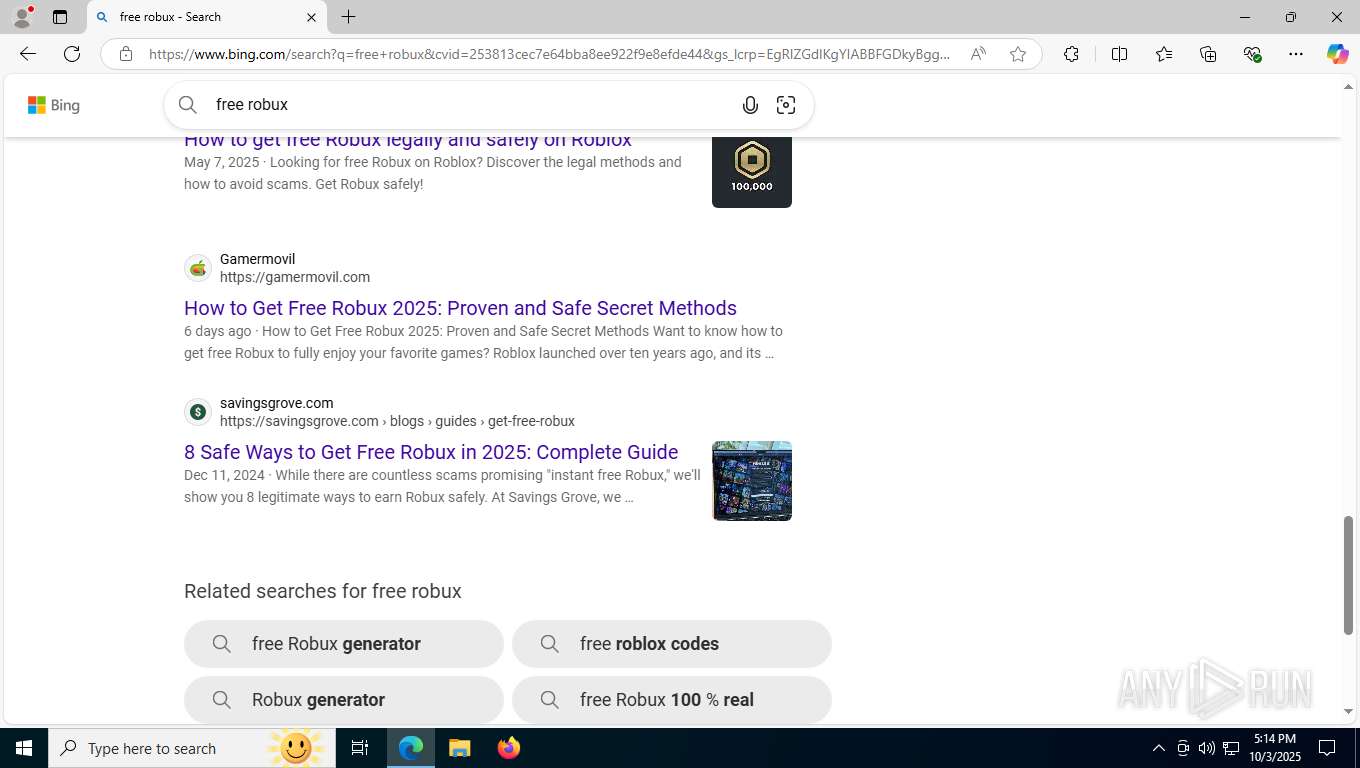Click the browser address bar URL
This screenshot has width=1360, height=768.
pos(549,54)
